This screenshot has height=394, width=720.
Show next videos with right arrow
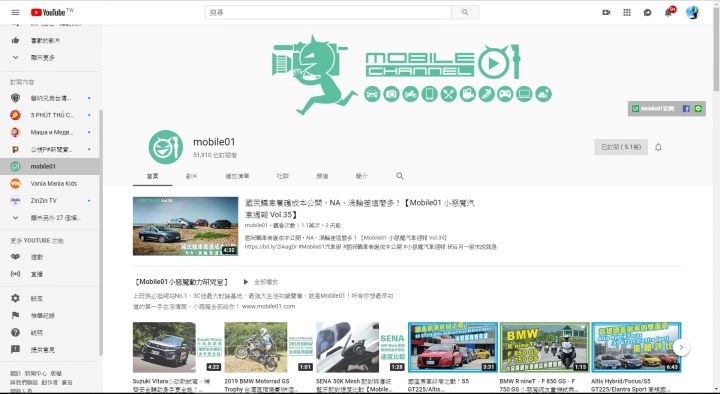(681, 348)
